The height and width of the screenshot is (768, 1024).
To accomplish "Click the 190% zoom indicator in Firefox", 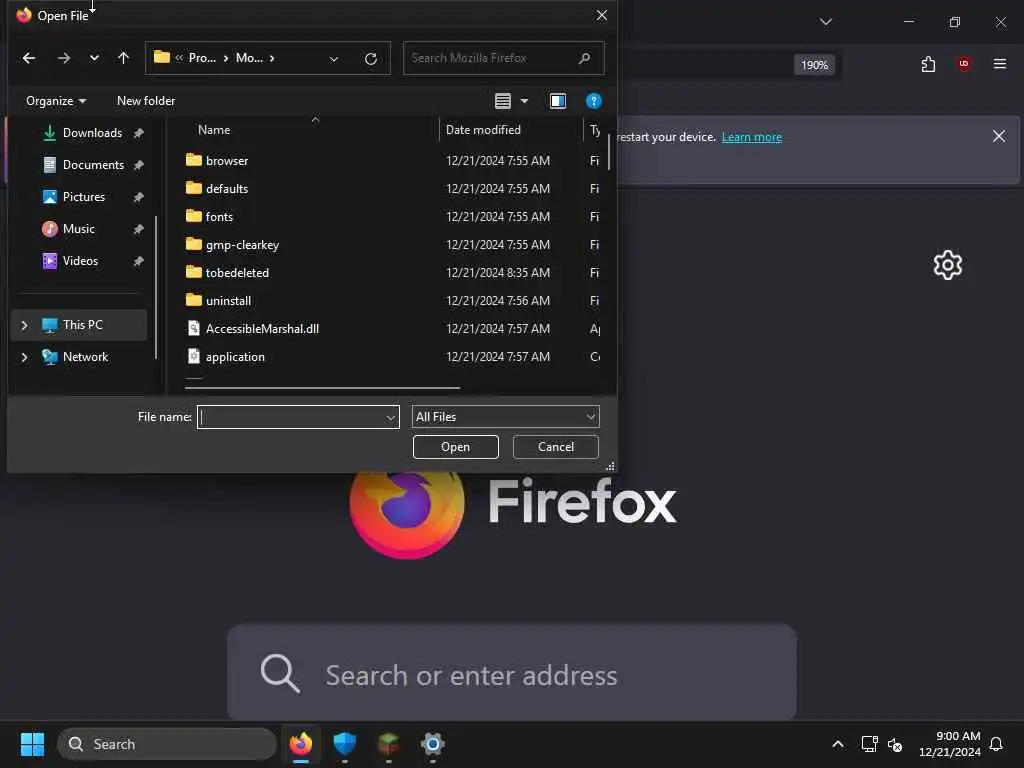I will 814,65.
